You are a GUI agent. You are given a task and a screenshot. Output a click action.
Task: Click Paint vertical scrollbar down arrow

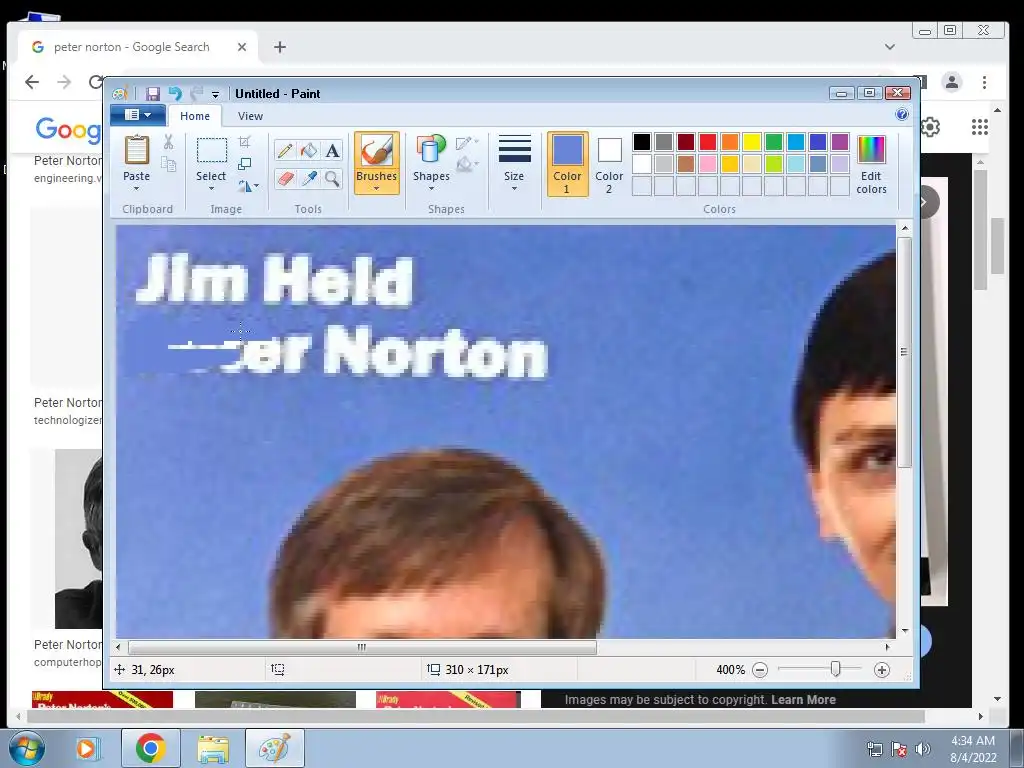[x=904, y=631]
